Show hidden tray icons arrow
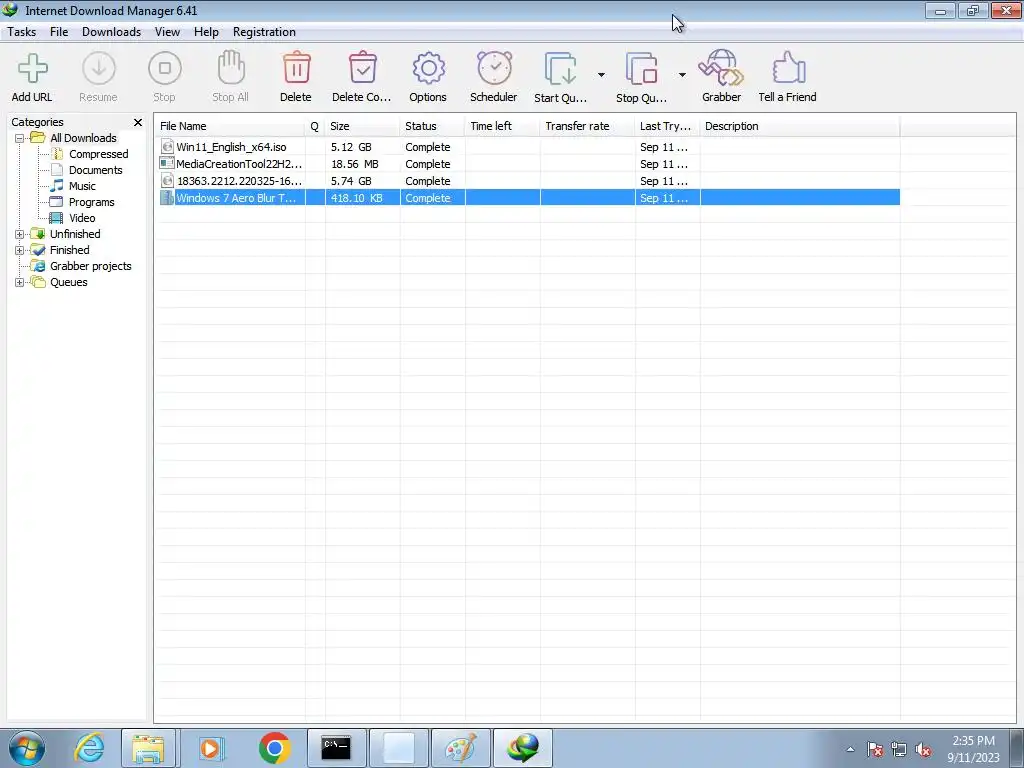Screen dimensions: 1024x768 point(850,749)
